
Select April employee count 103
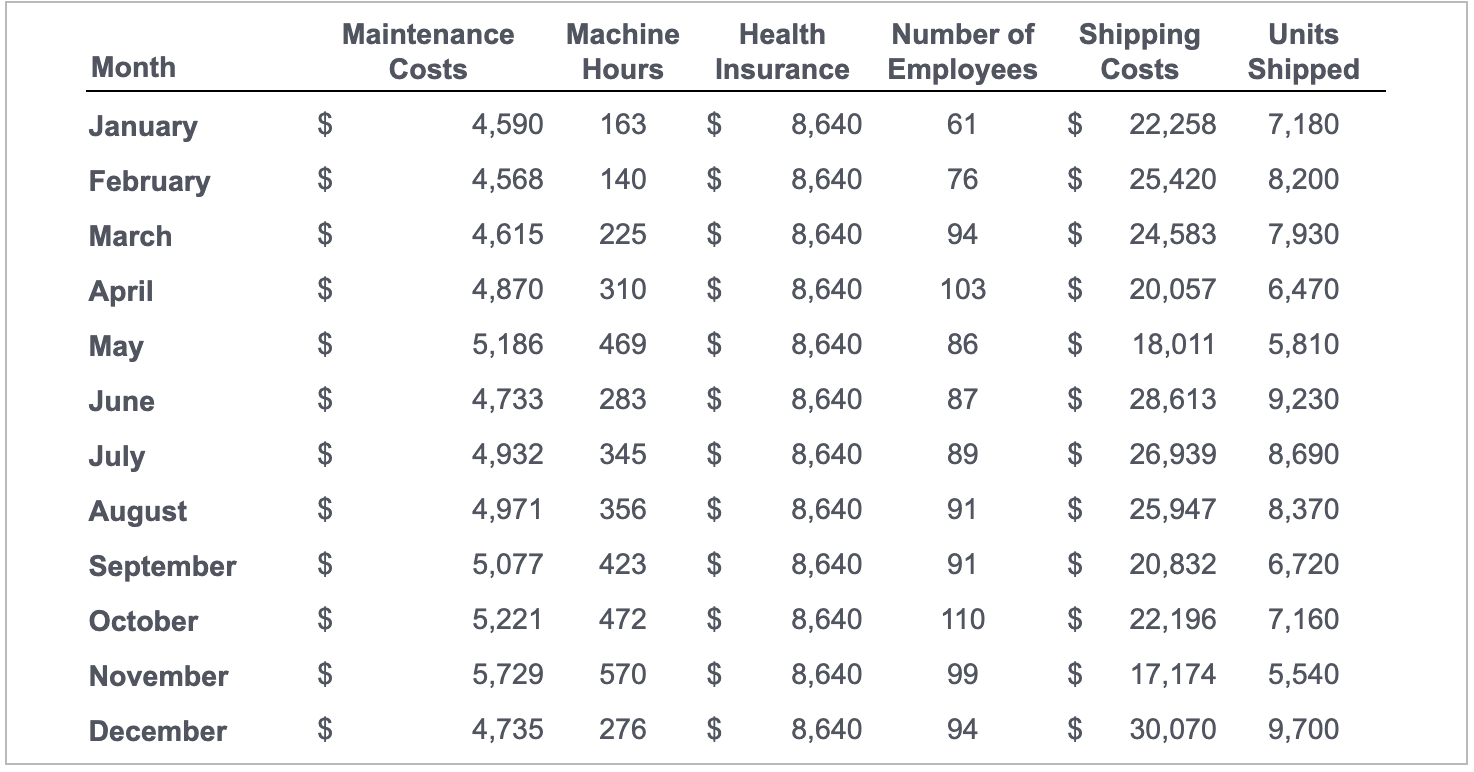(963, 290)
